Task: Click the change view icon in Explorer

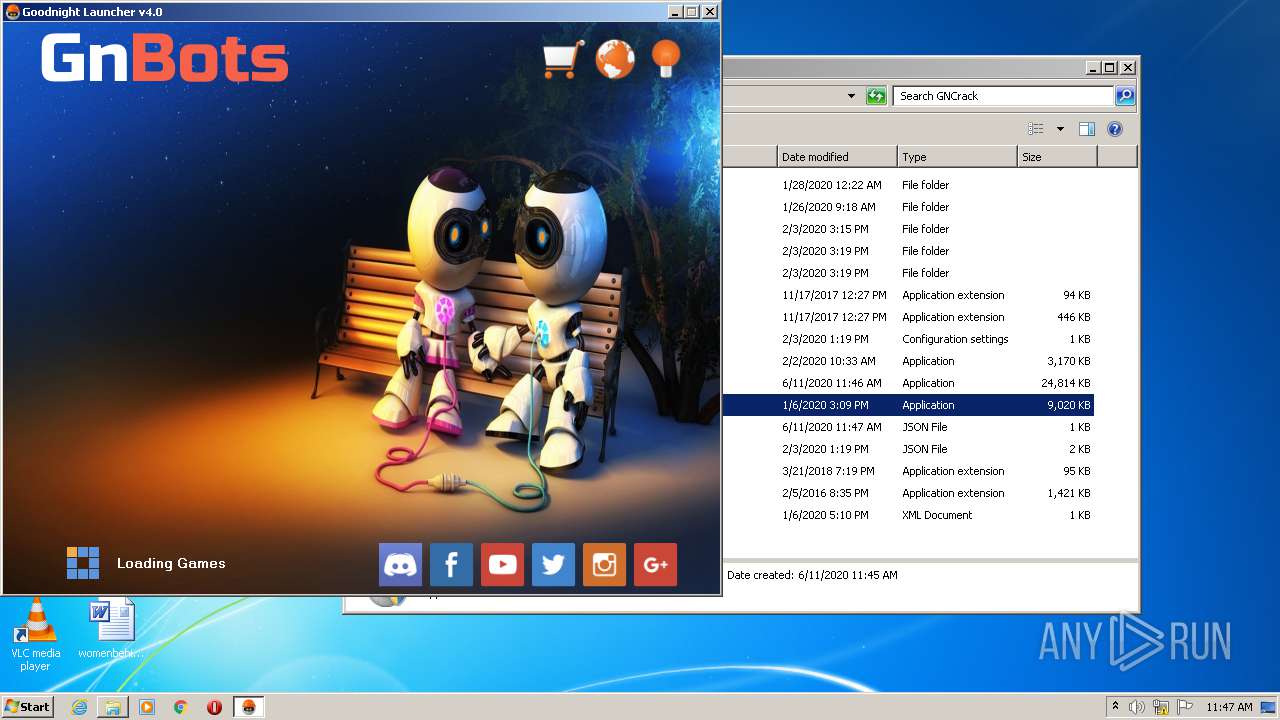Action: point(1036,129)
